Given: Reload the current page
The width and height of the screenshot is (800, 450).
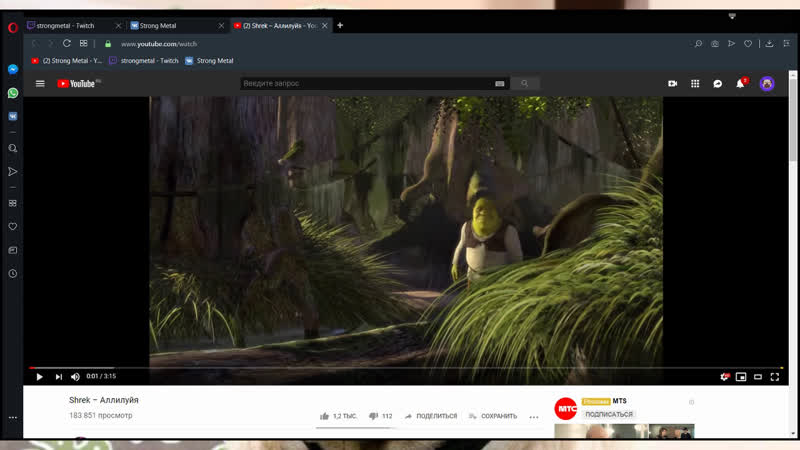Looking at the screenshot, I should click(67, 44).
